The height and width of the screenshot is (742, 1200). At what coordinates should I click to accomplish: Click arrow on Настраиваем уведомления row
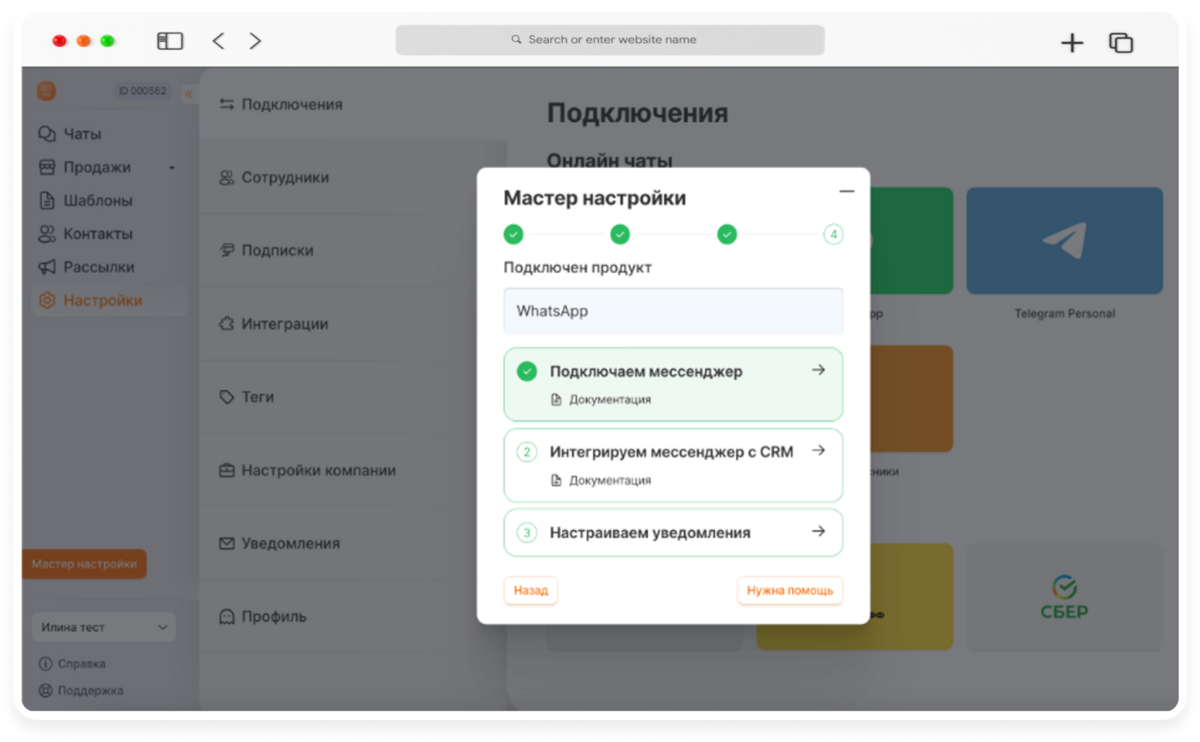pyautogui.click(x=818, y=532)
